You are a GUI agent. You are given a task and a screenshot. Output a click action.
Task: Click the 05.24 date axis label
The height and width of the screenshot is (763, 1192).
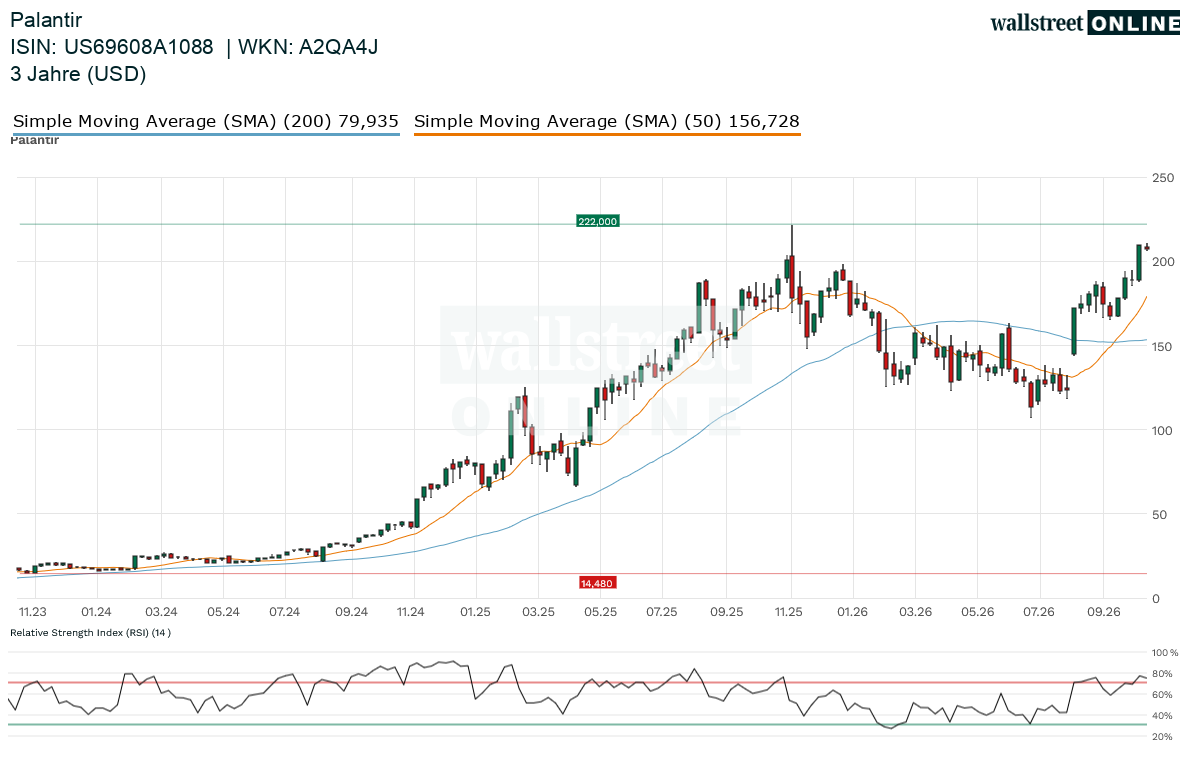tap(224, 612)
